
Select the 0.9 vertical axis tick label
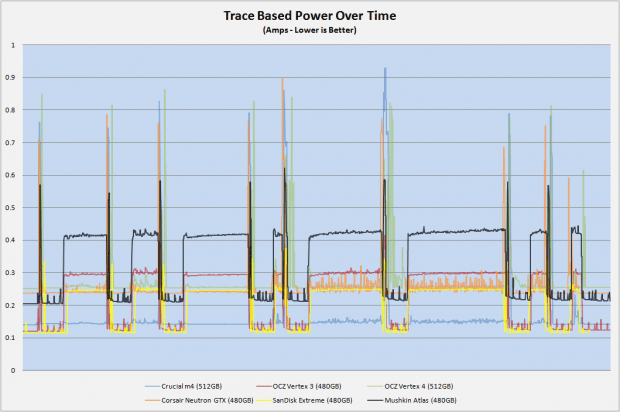click(x=11, y=78)
